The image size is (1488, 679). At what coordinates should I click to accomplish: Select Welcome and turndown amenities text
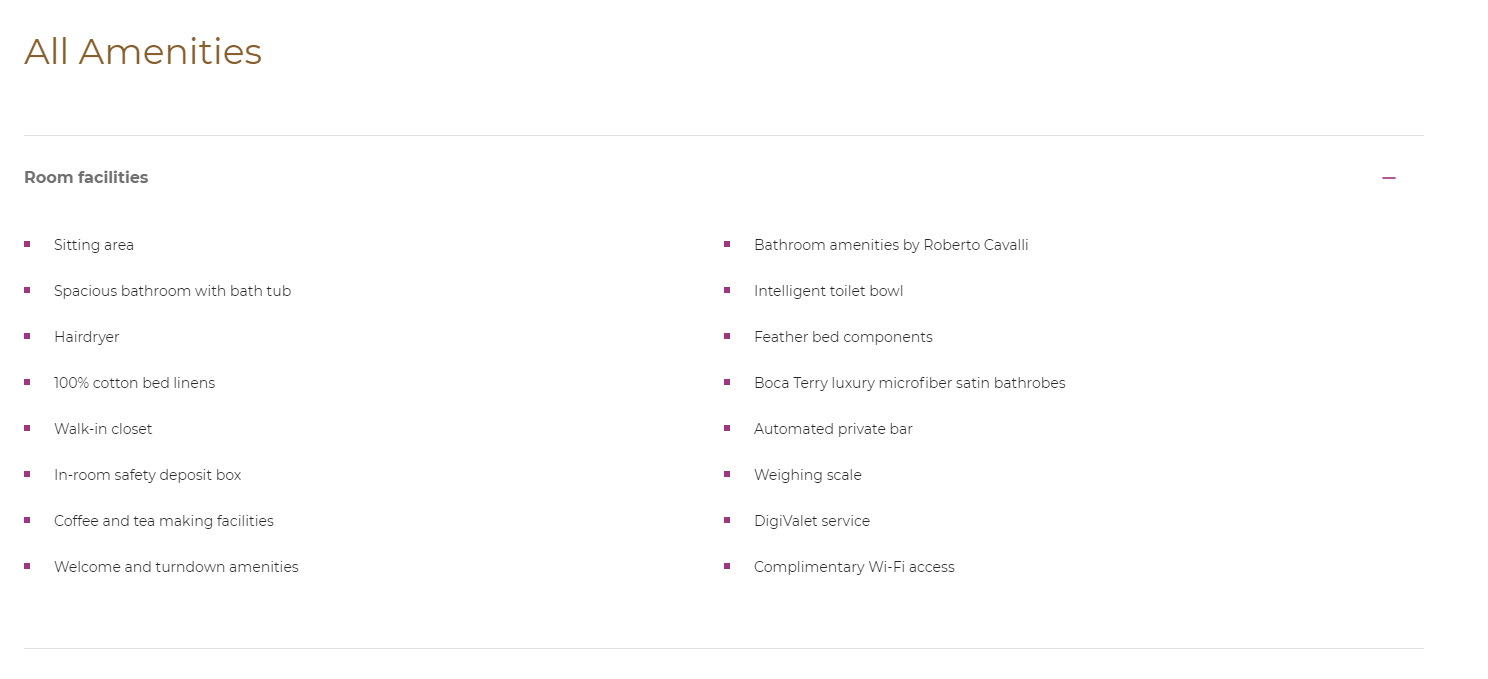tap(176, 567)
